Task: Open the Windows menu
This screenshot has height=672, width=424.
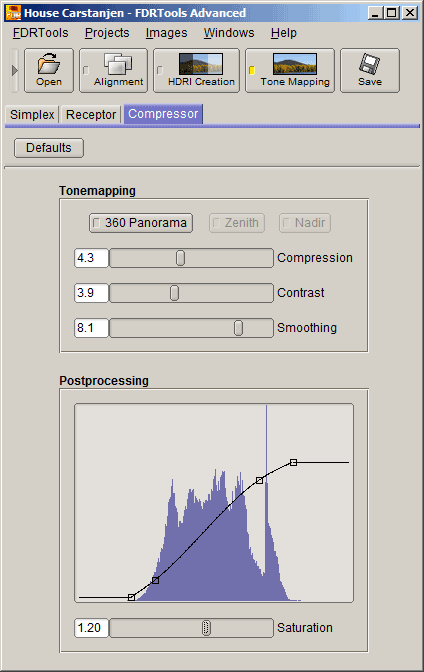Action: tap(229, 33)
